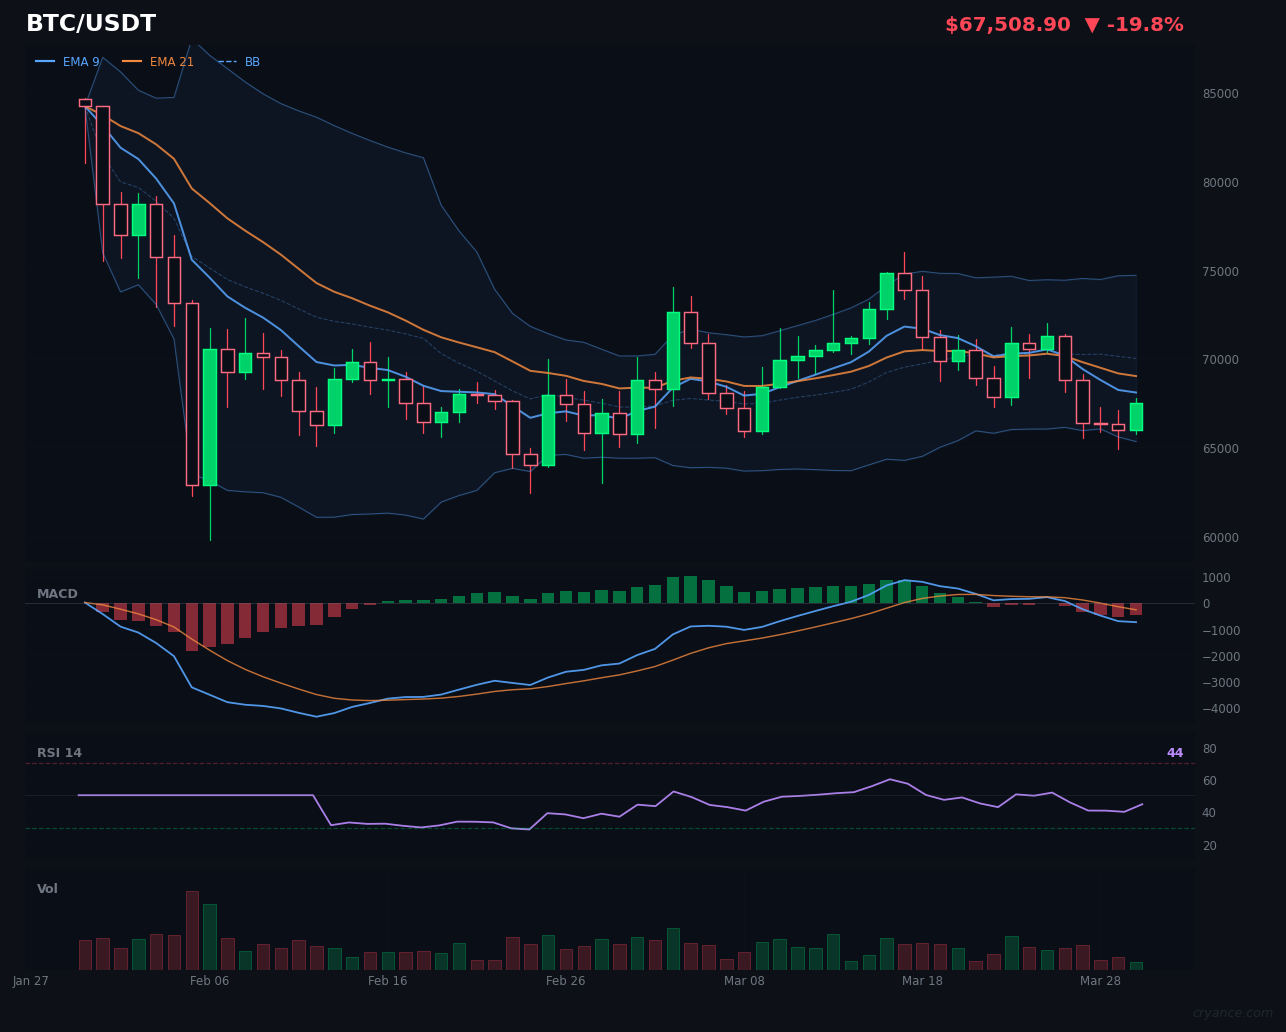Viewport: 1286px width, 1032px height.
Task: Click the blue EMA 9 line swatch icon
Action: [x=45, y=61]
